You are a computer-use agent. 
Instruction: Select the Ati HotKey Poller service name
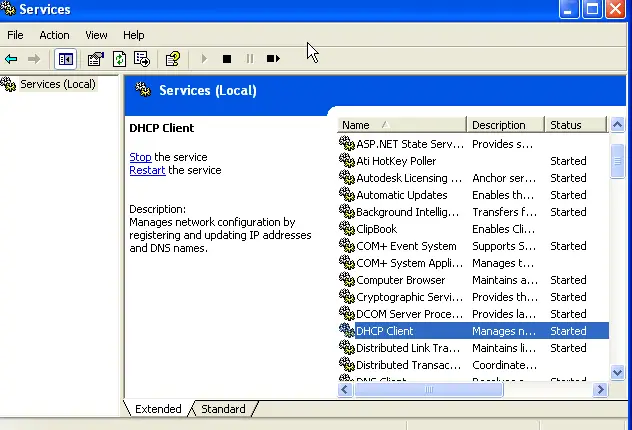click(x=396, y=161)
